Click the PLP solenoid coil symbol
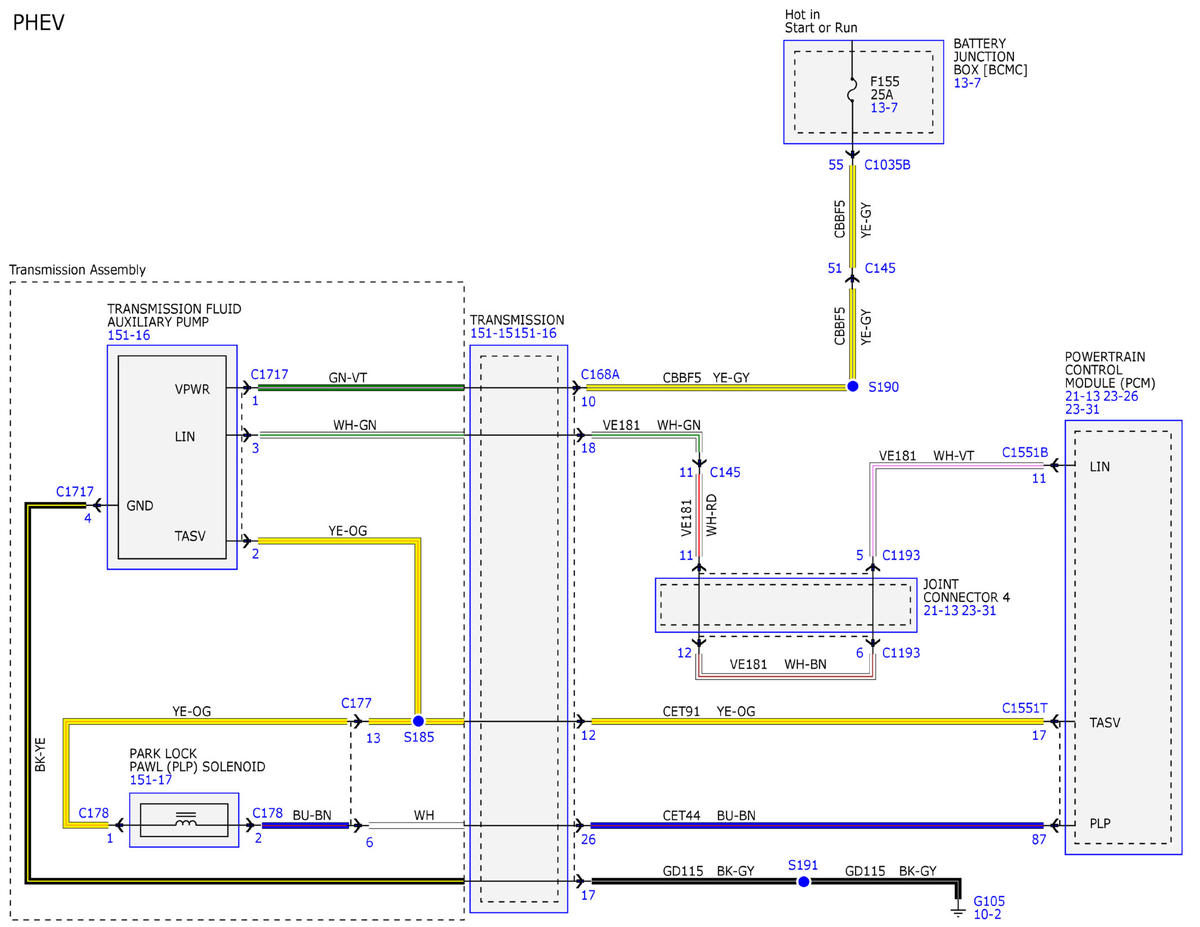The width and height of the screenshot is (1200, 927). tap(185, 821)
